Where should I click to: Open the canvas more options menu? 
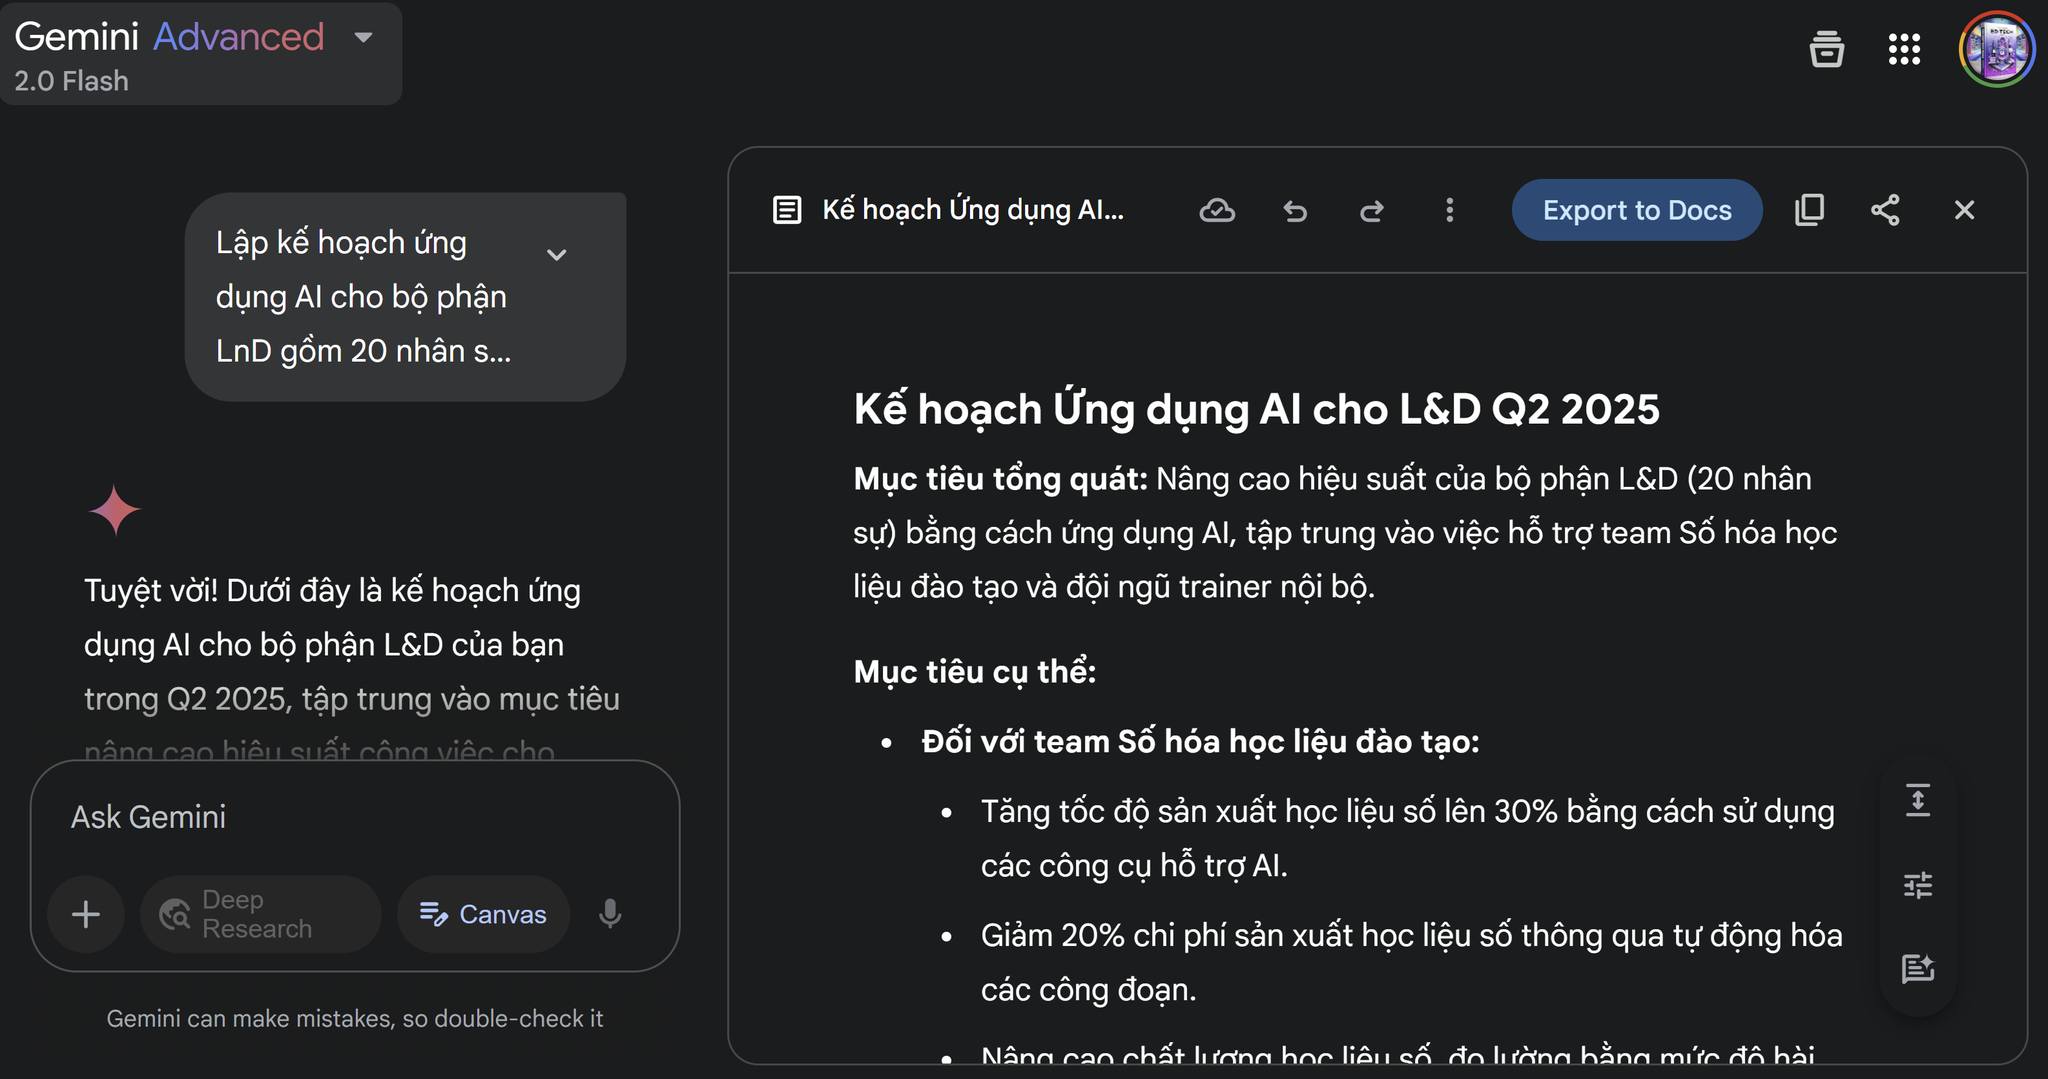coord(1449,210)
